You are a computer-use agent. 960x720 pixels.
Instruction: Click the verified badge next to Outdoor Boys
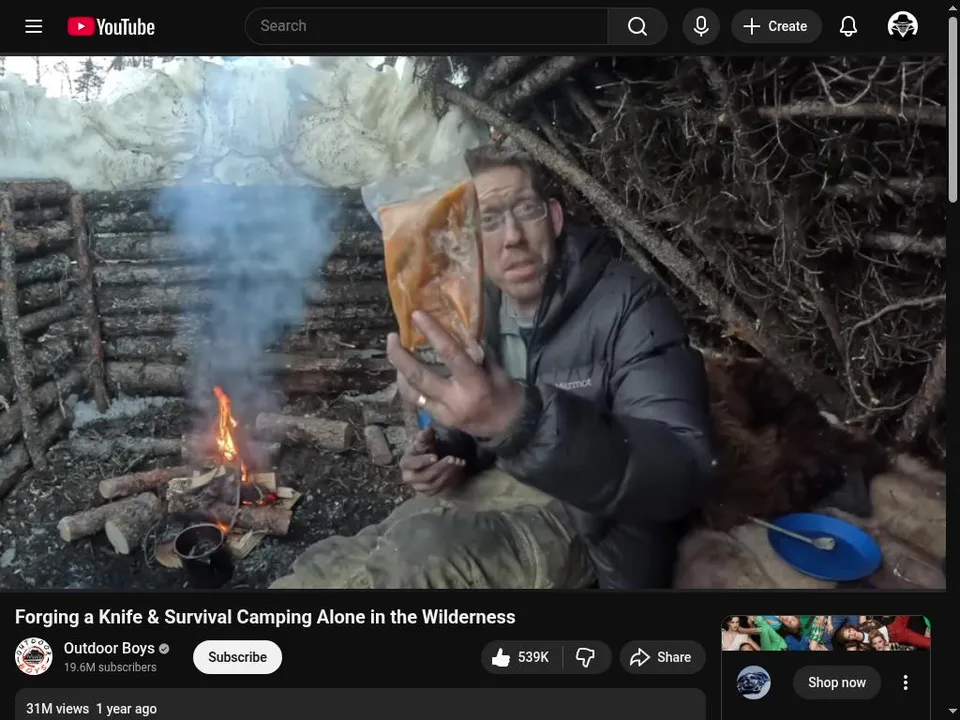click(164, 648)
